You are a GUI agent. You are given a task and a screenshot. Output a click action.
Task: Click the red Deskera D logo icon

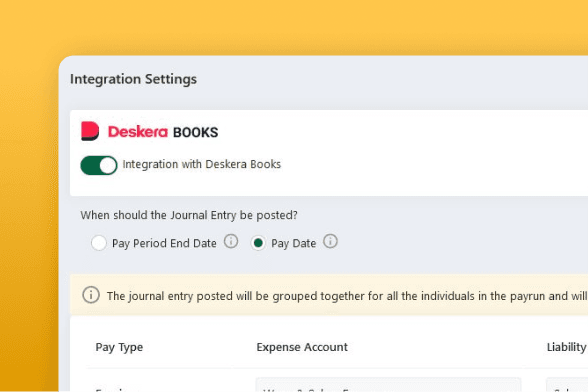[x=90, y=131]
